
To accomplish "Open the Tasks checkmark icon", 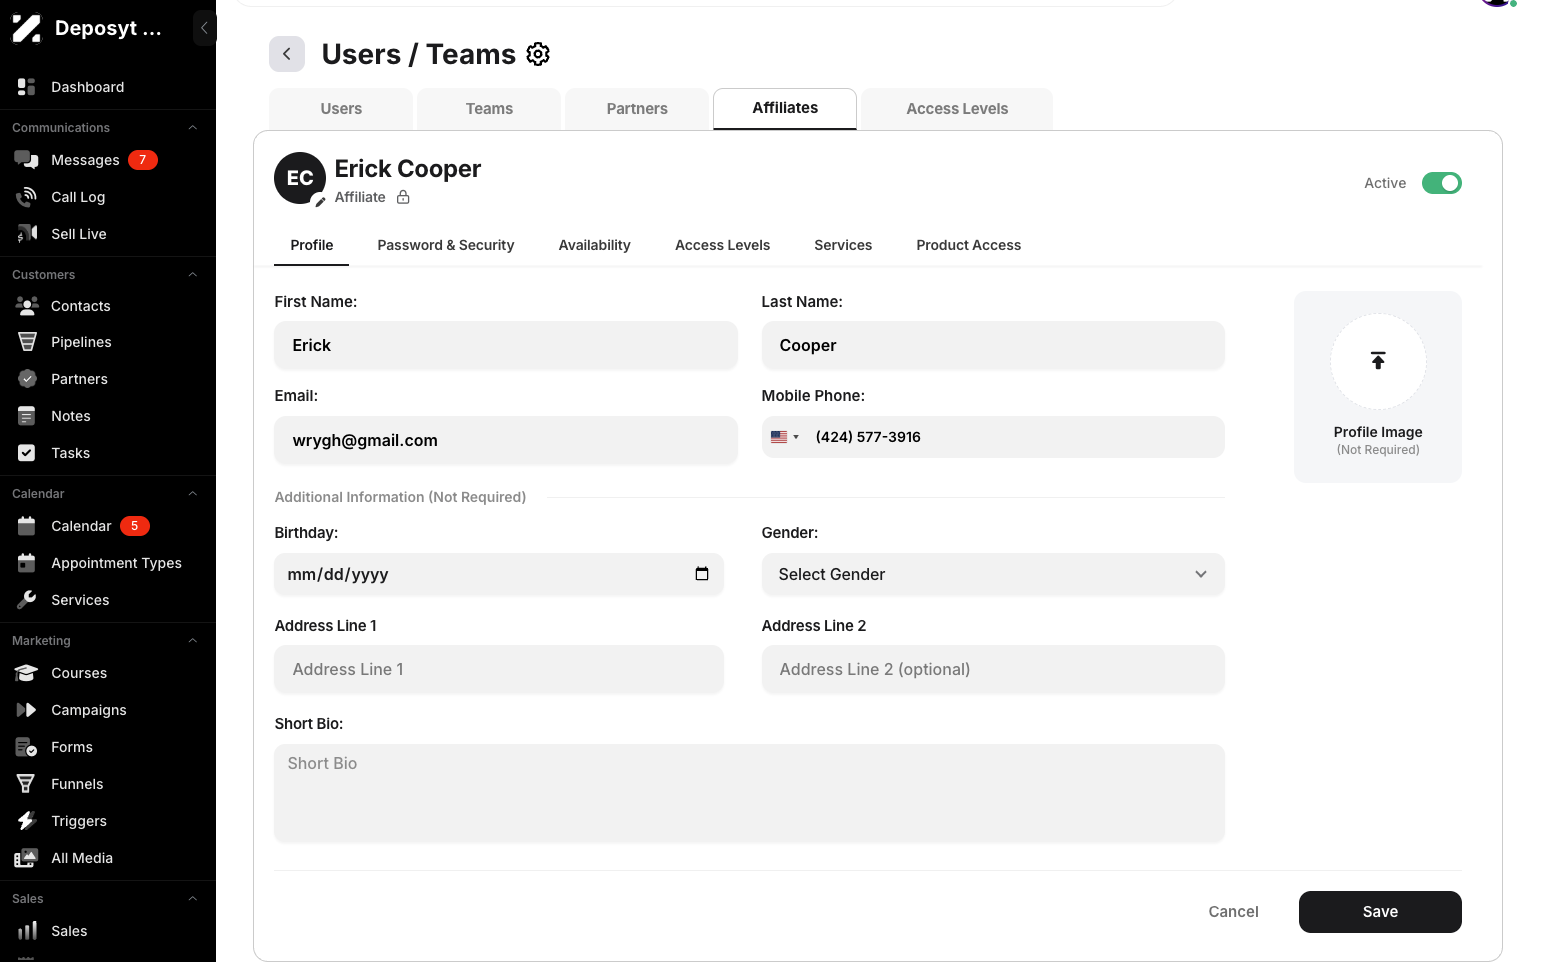I will [27, 453].
